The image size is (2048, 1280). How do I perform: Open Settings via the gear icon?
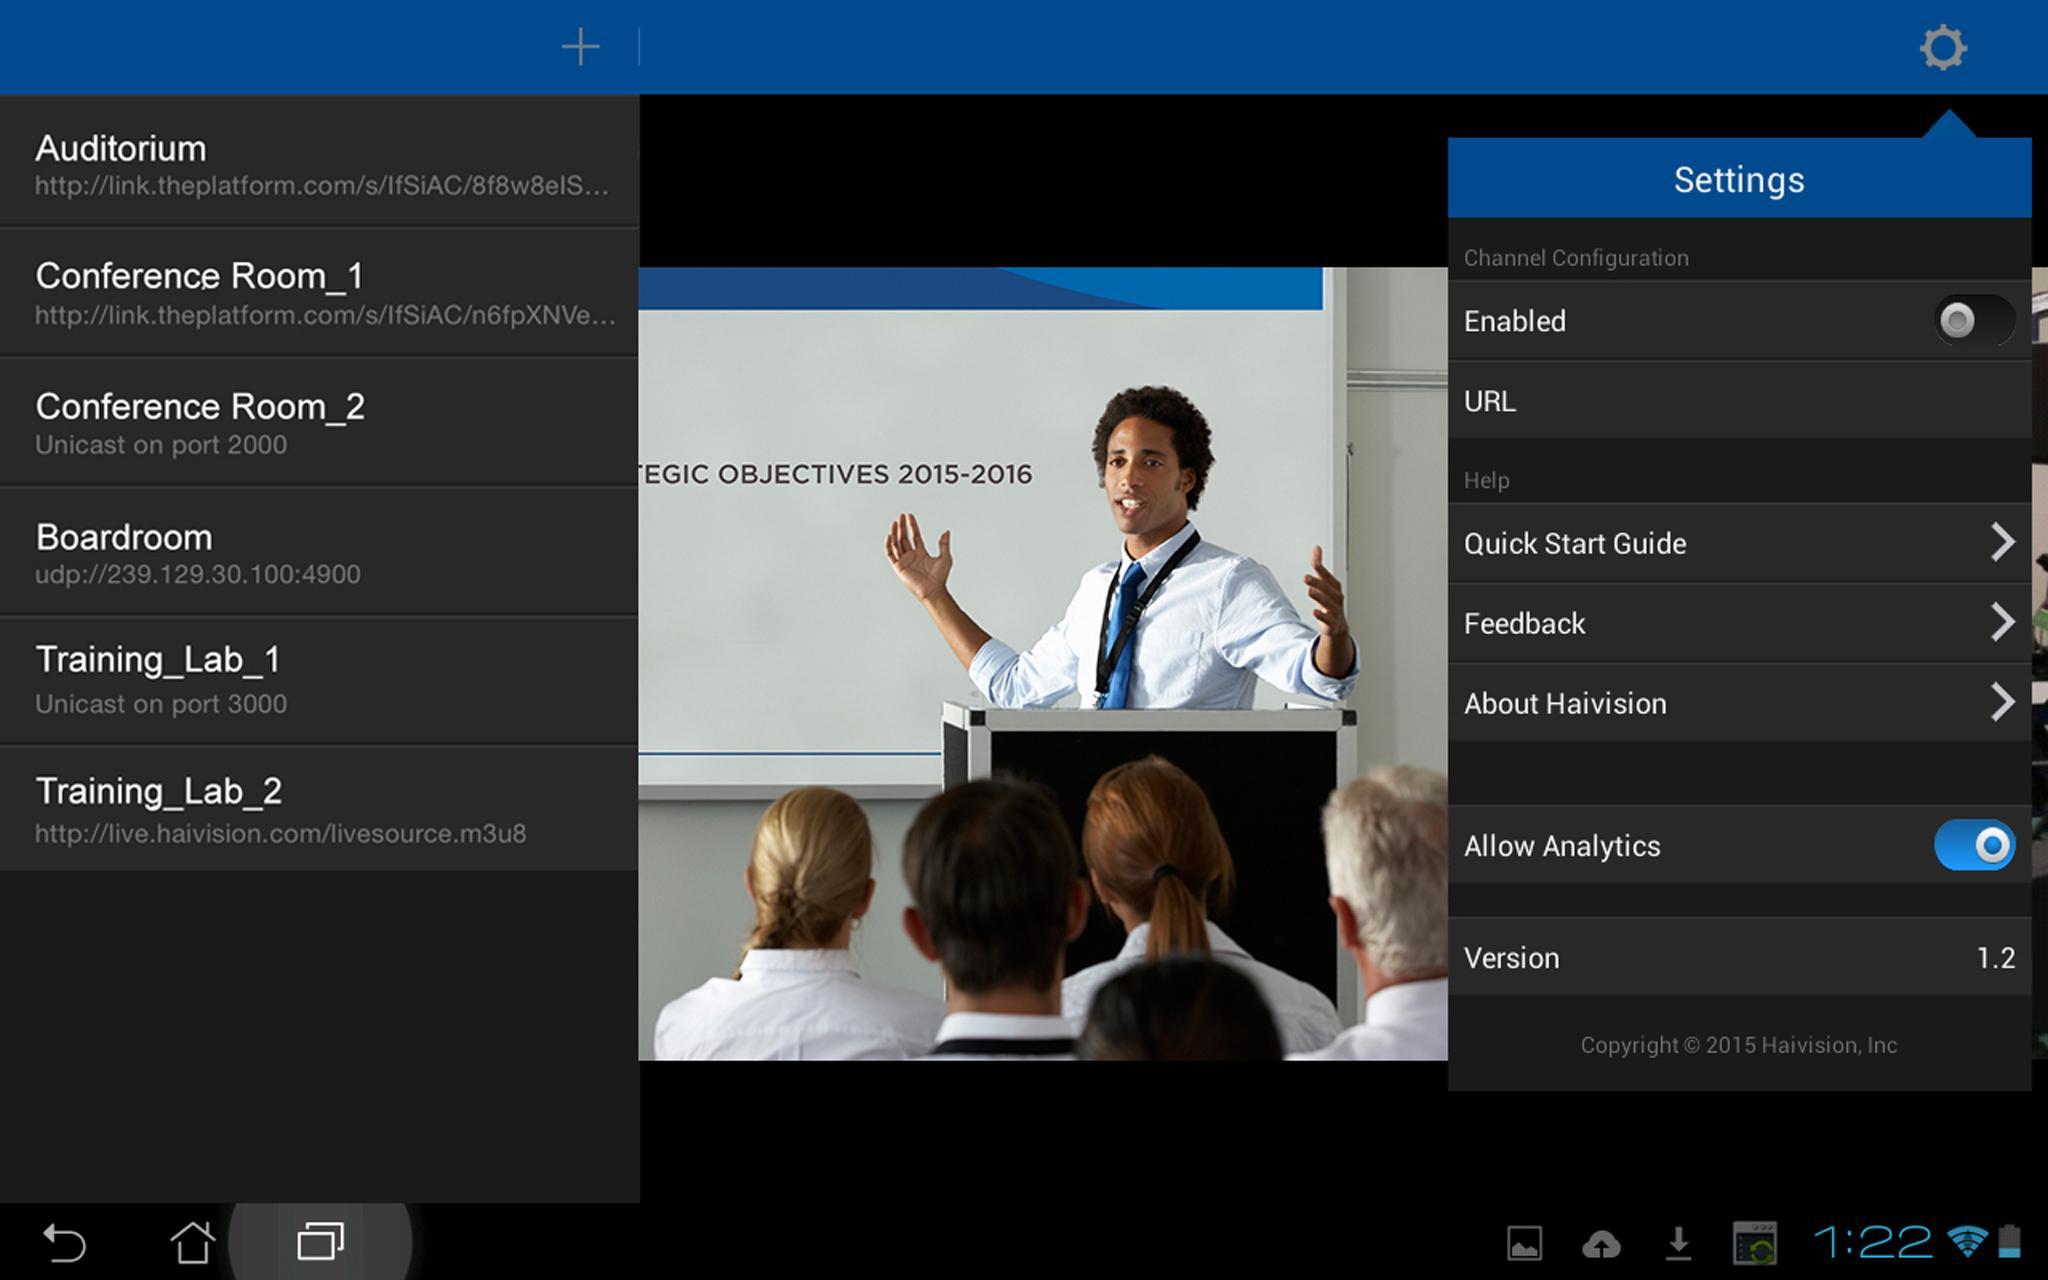1941,46
